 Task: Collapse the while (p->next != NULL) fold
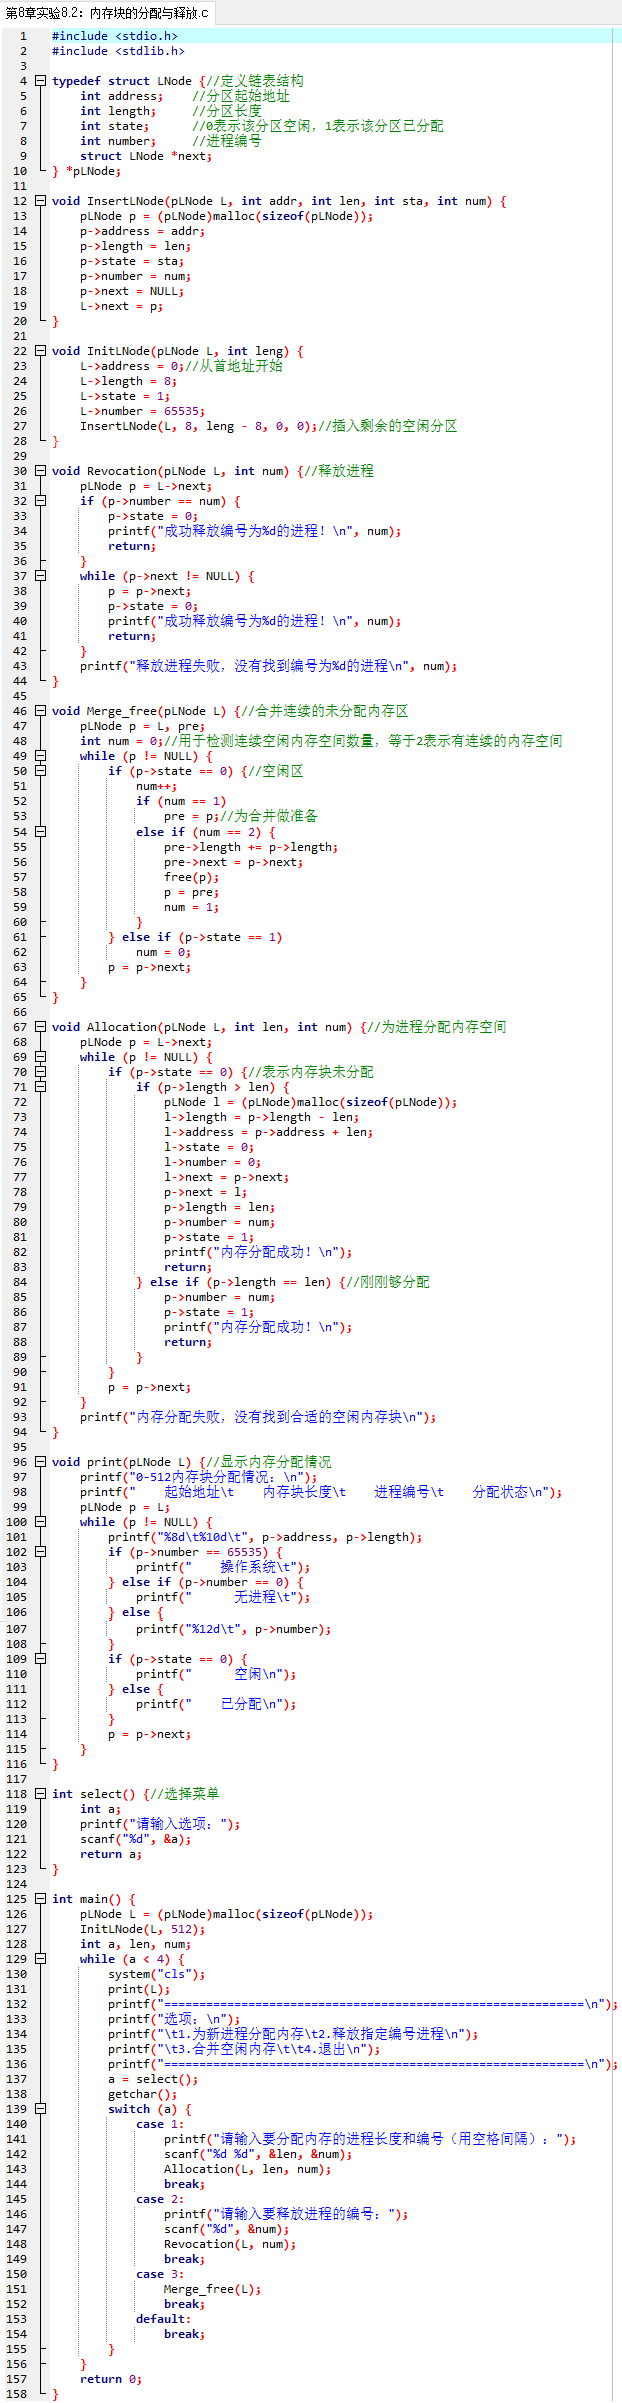coord(40,576)
